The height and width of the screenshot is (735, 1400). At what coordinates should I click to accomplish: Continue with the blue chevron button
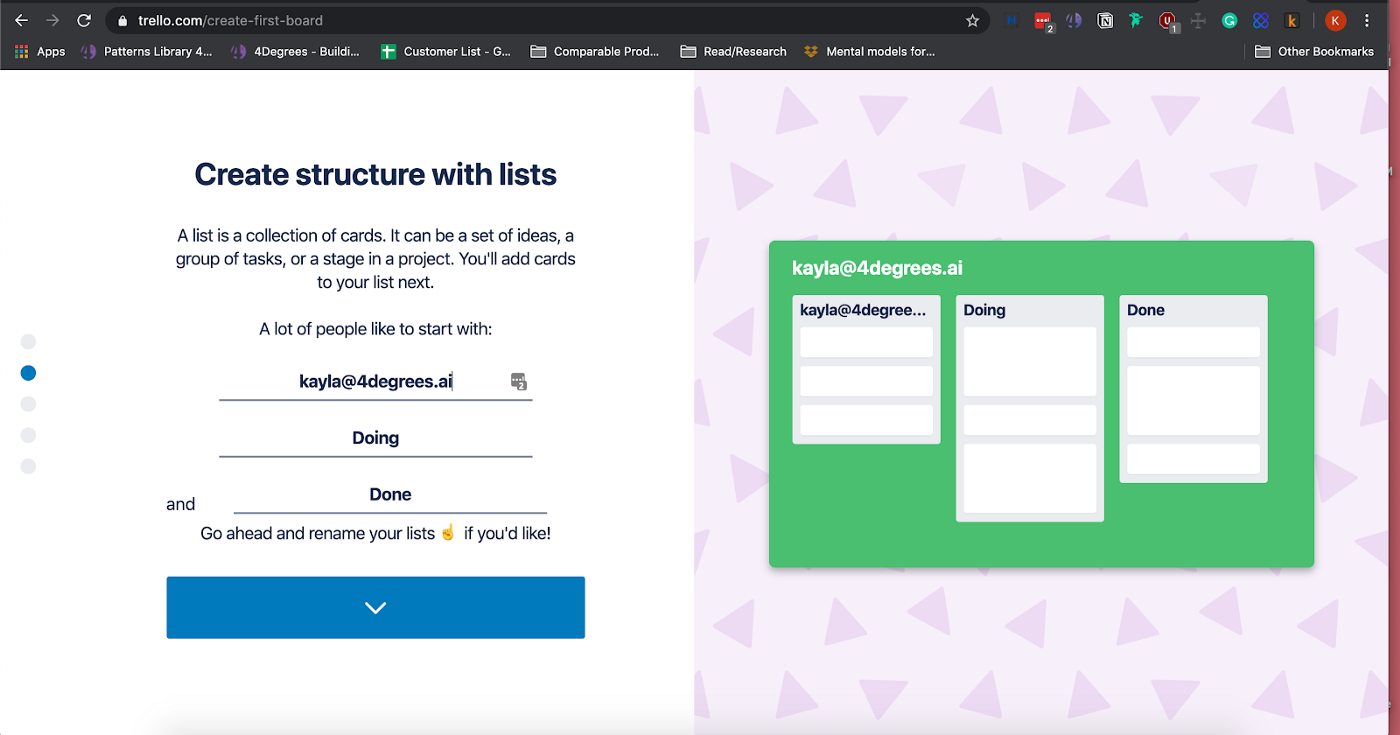[376, 607]
